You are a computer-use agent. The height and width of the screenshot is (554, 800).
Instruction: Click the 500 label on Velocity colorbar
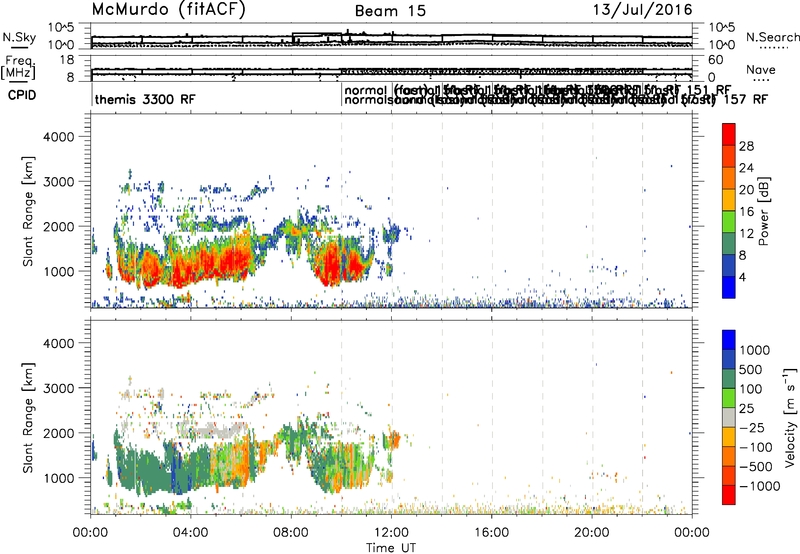[x=751, y=370]
